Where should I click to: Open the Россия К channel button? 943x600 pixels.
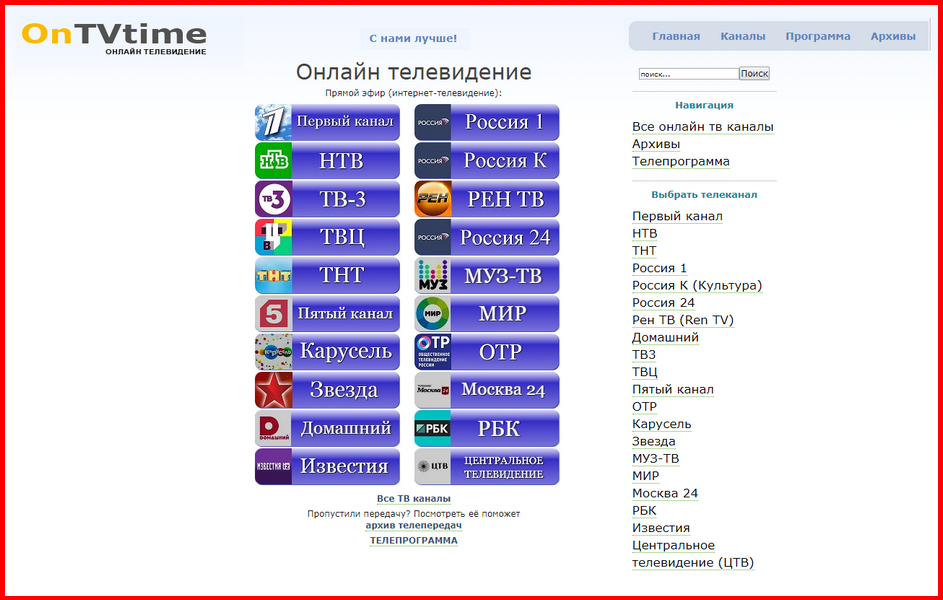(x=487, y=161)
